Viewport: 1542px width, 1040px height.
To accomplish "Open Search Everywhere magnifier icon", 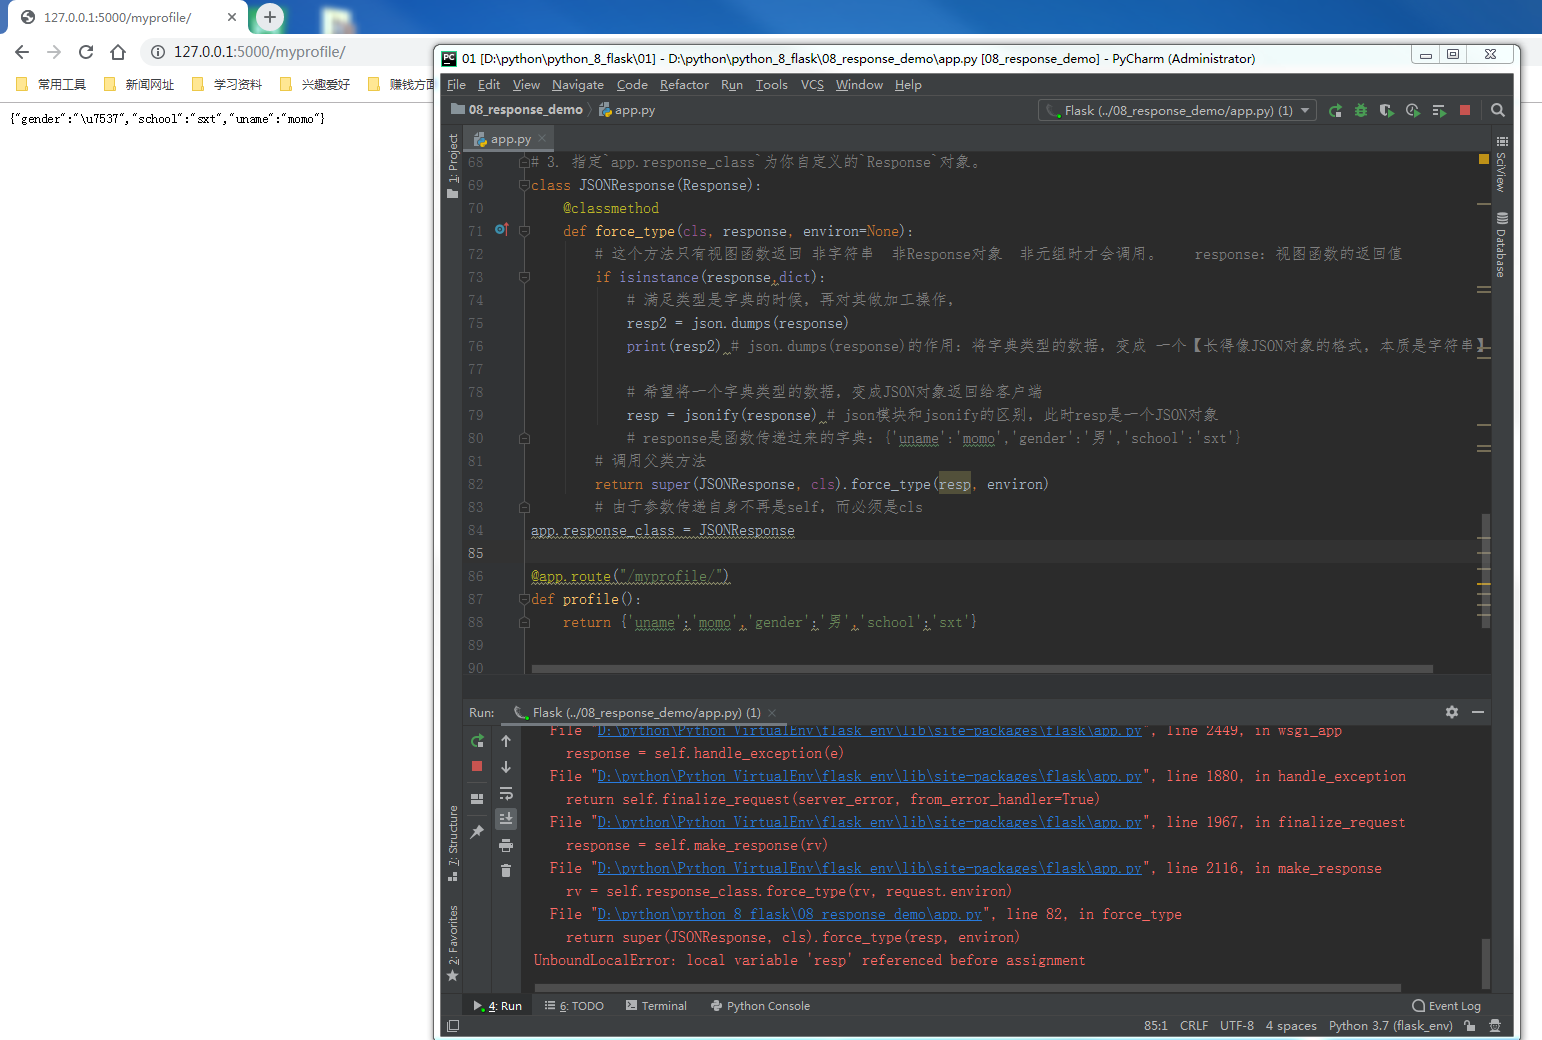I will coord(1498,111).
